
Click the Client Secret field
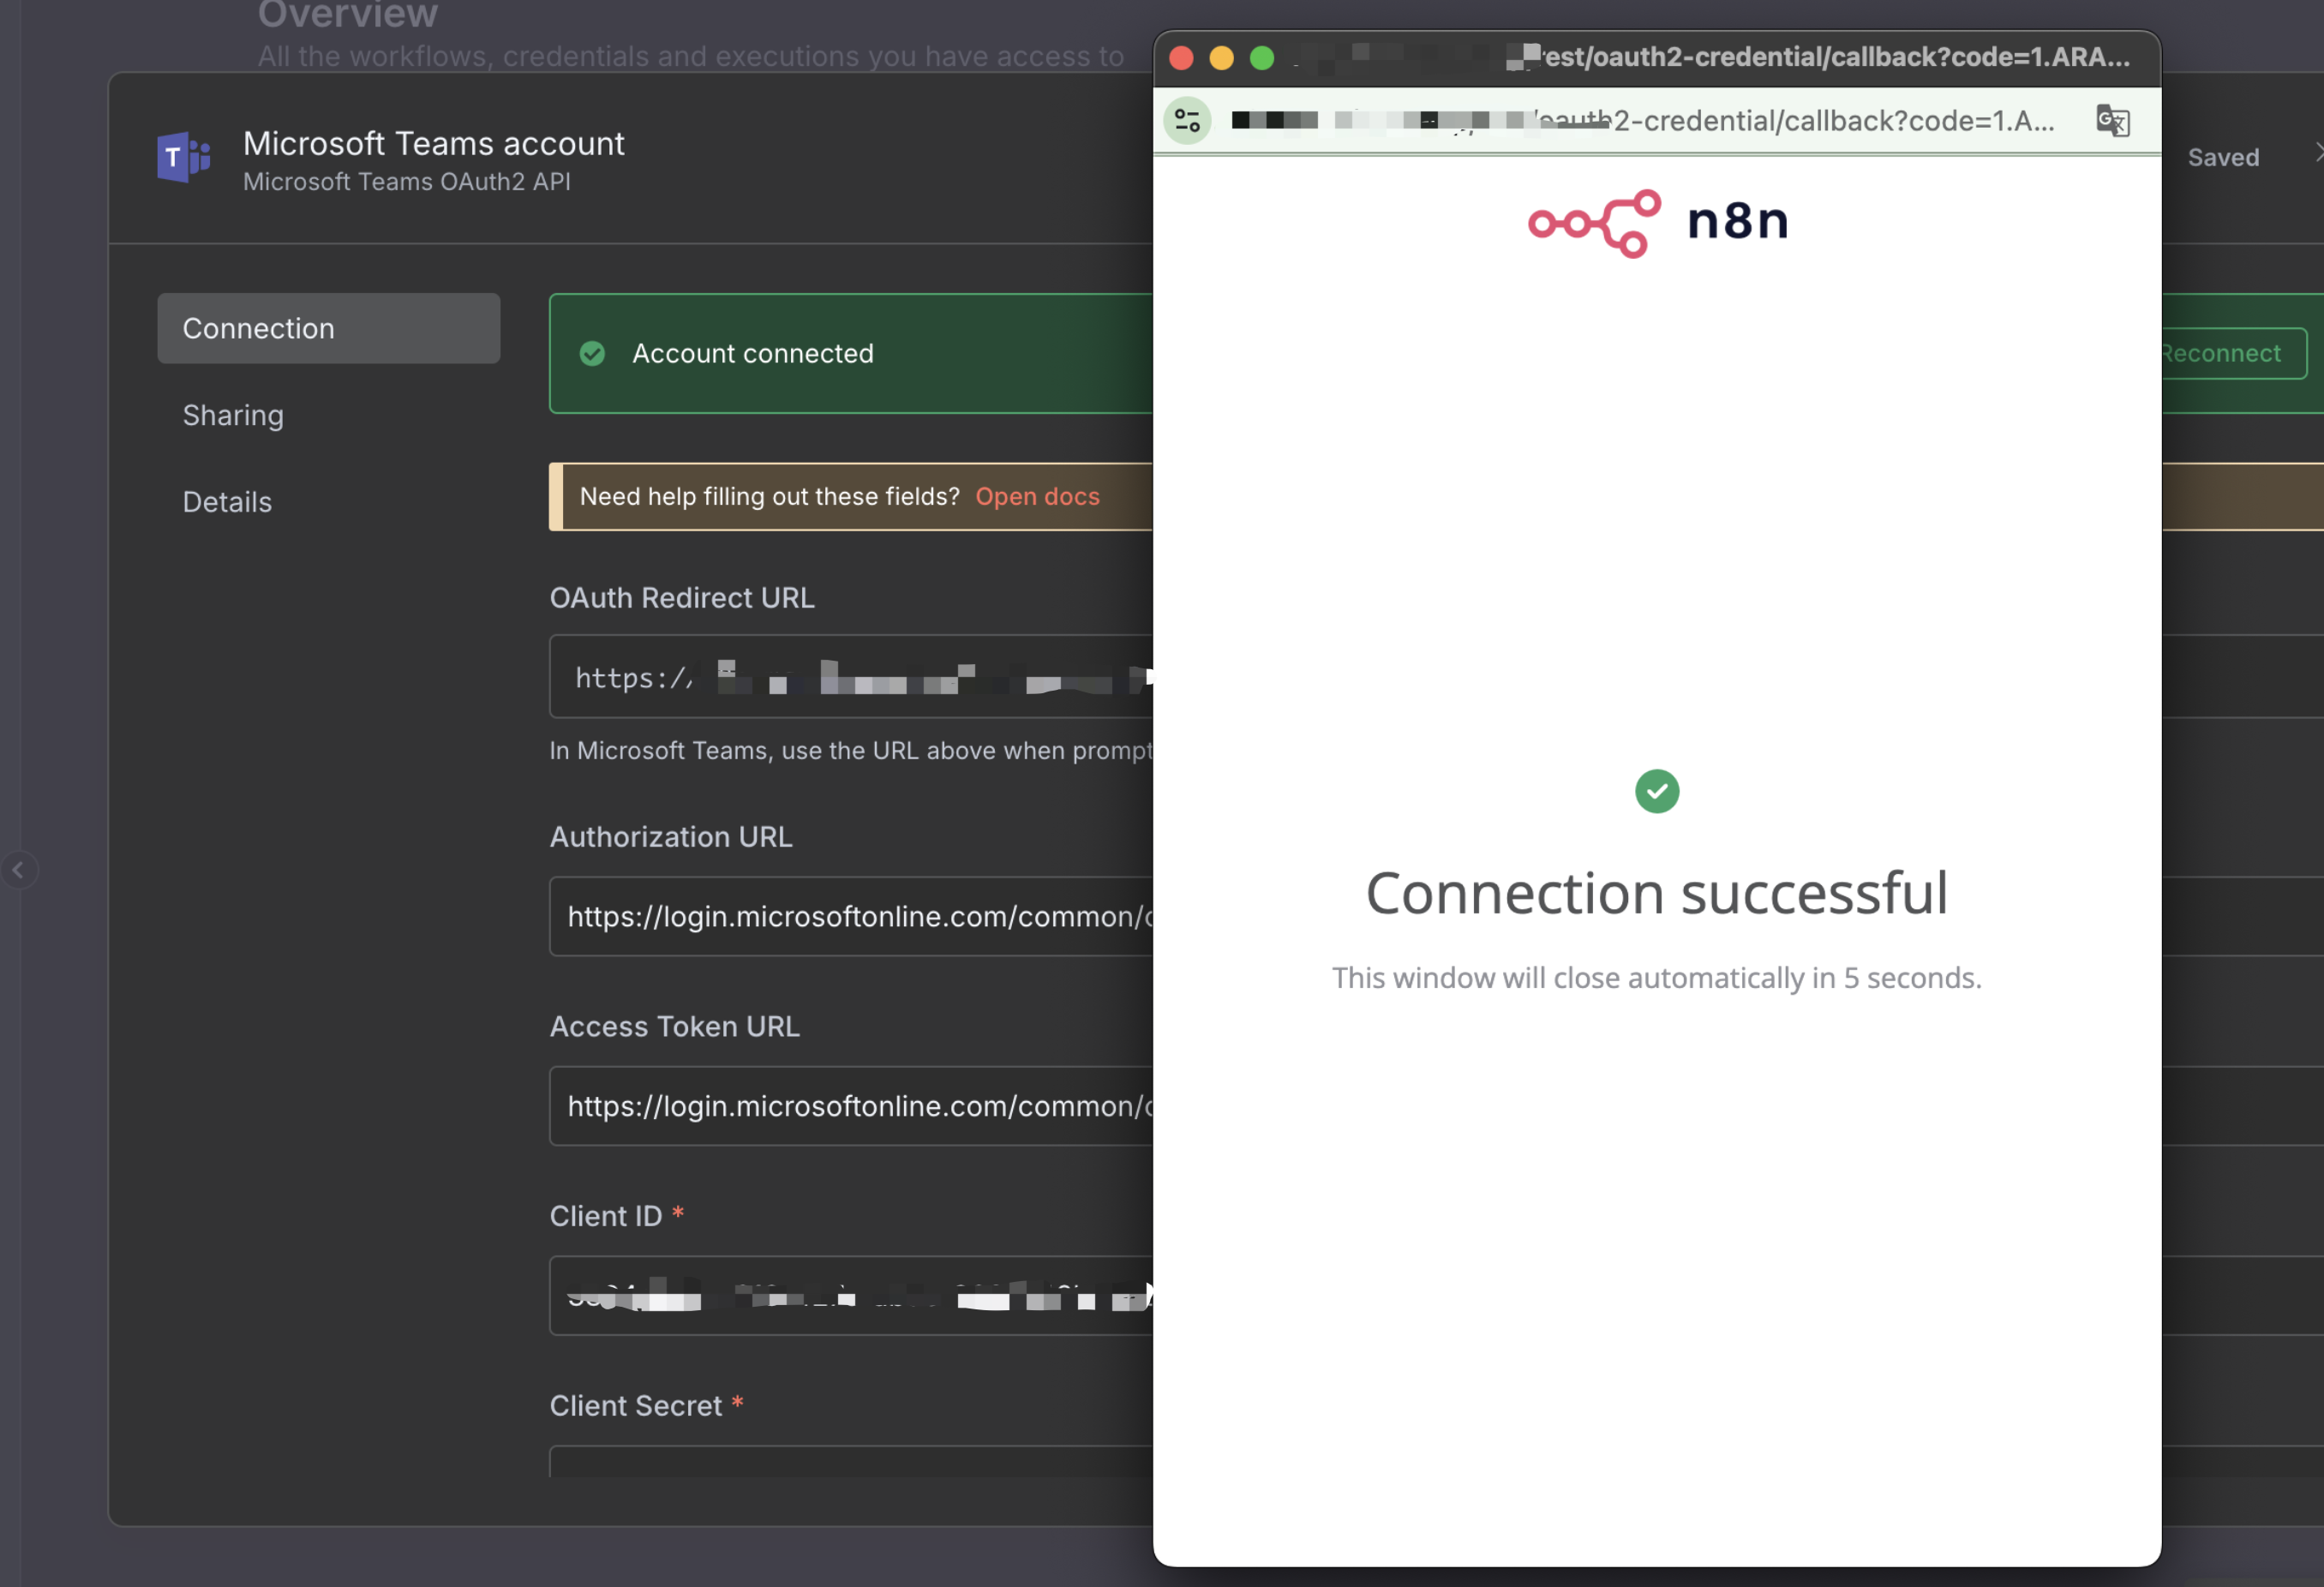pyautogui.click(x=851, y=1461)
